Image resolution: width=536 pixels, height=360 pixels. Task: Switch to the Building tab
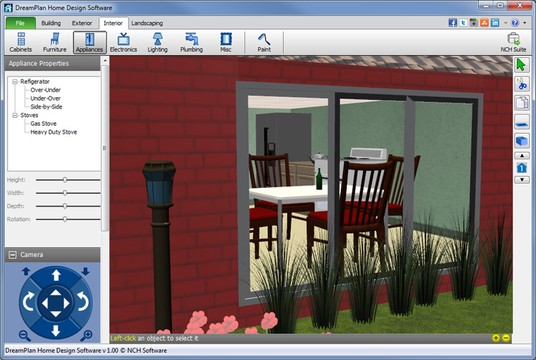point(51,23)
